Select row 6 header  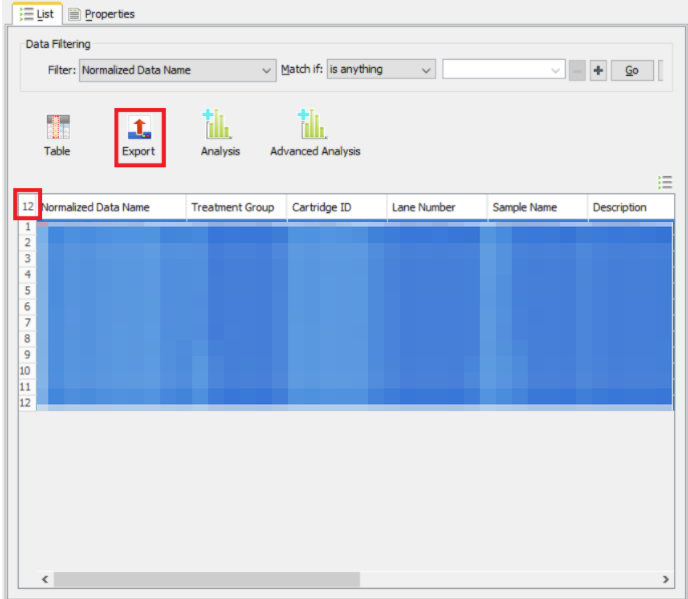pos(28,307)
